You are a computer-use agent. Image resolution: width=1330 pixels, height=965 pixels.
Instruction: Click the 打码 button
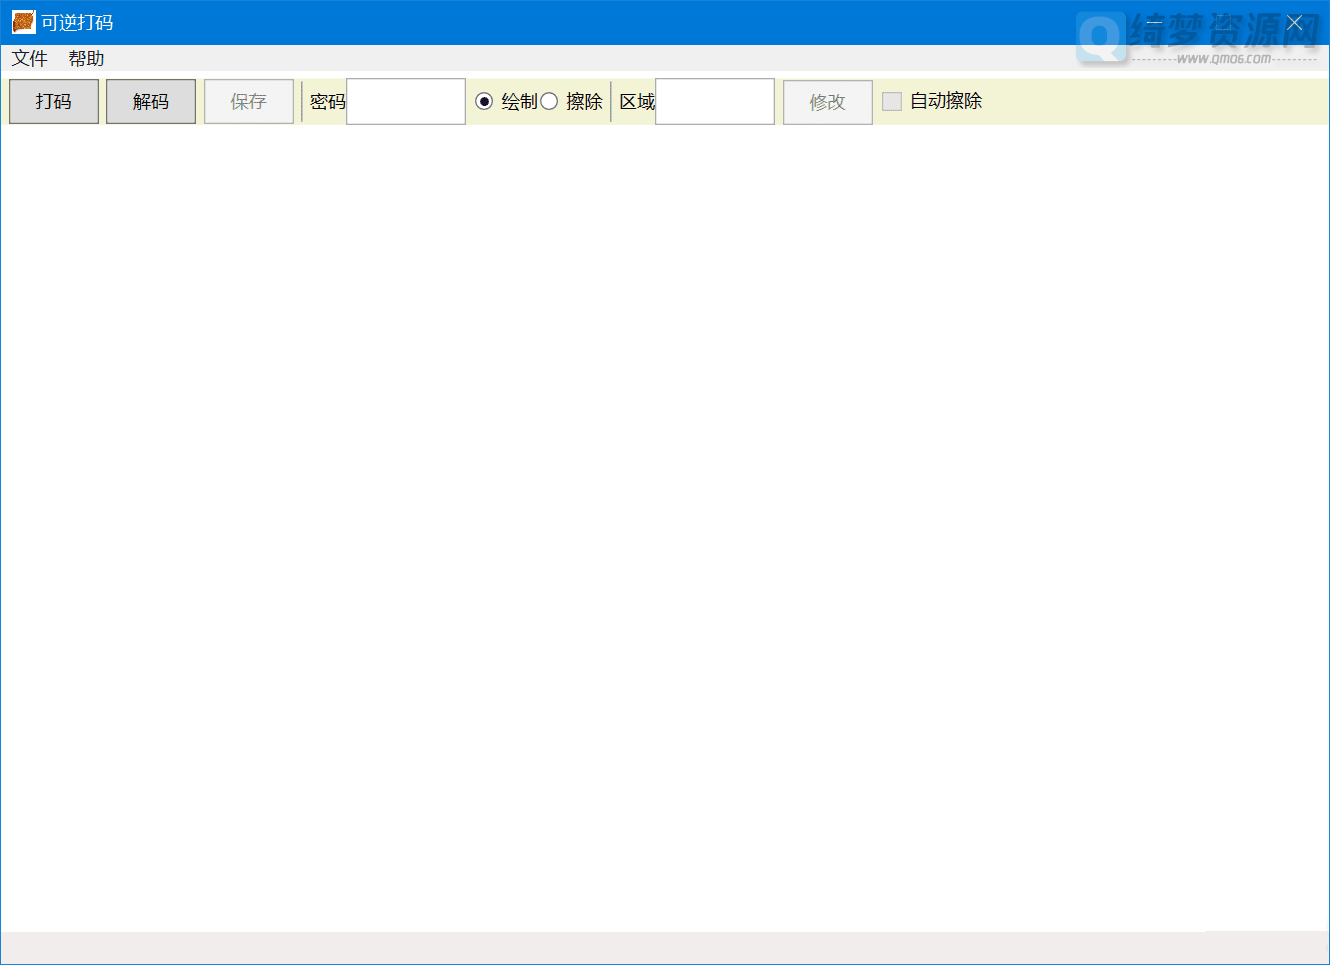54,101
